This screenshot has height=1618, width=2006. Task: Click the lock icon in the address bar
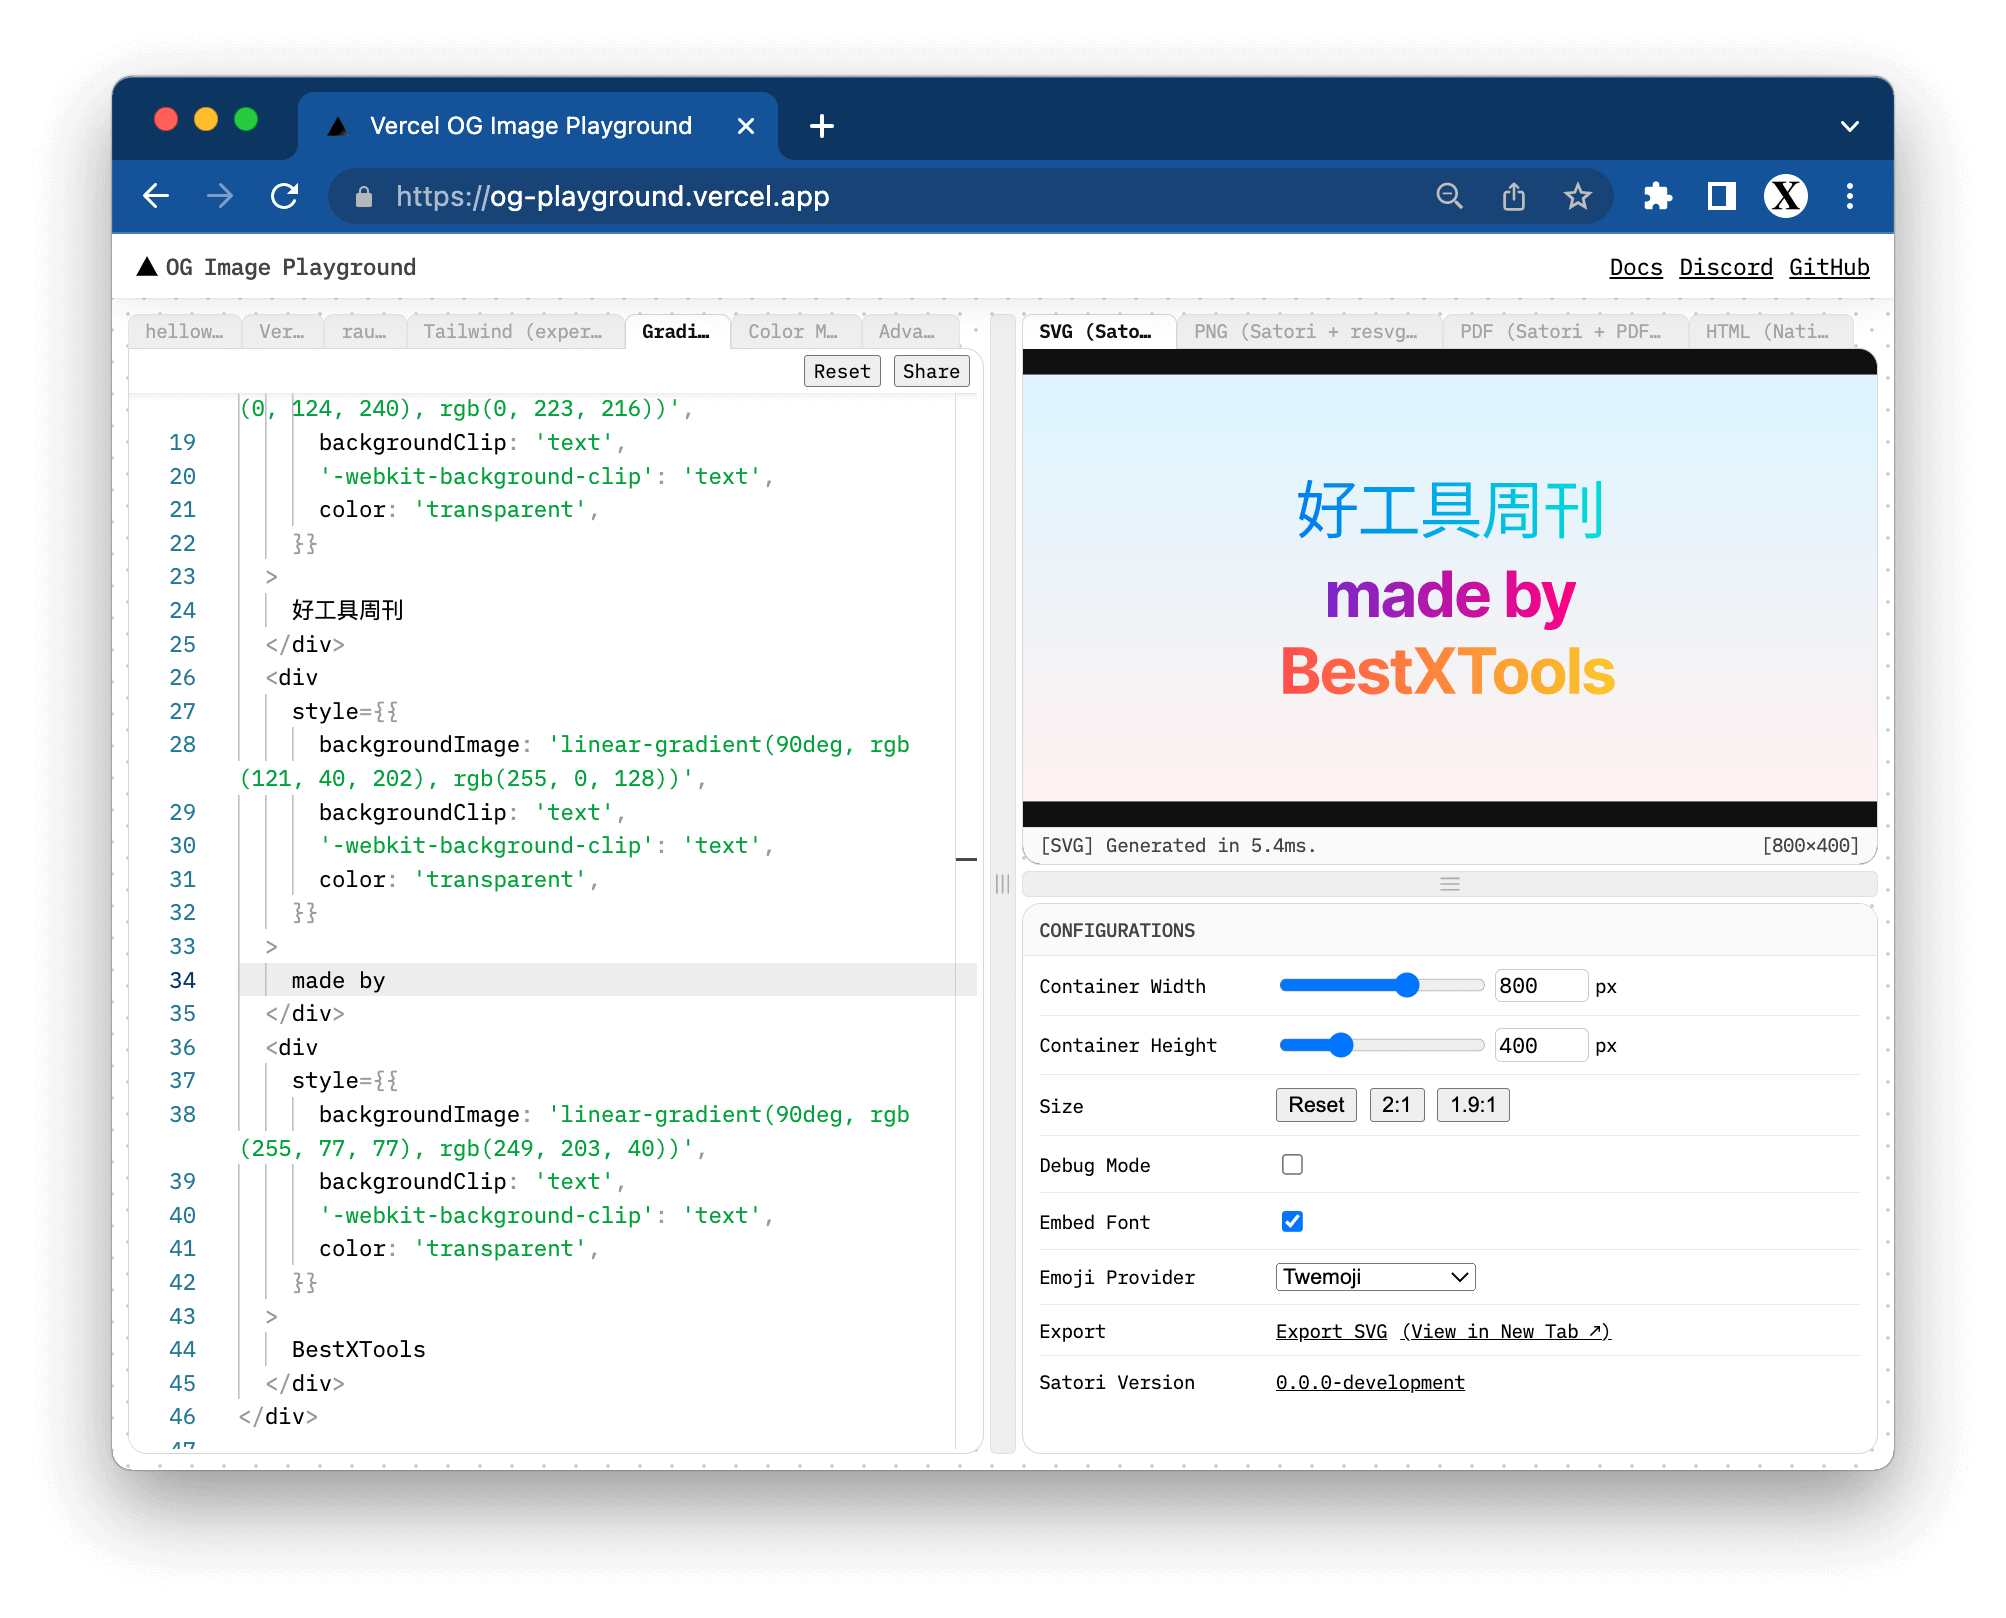click(x=364, y=197)
